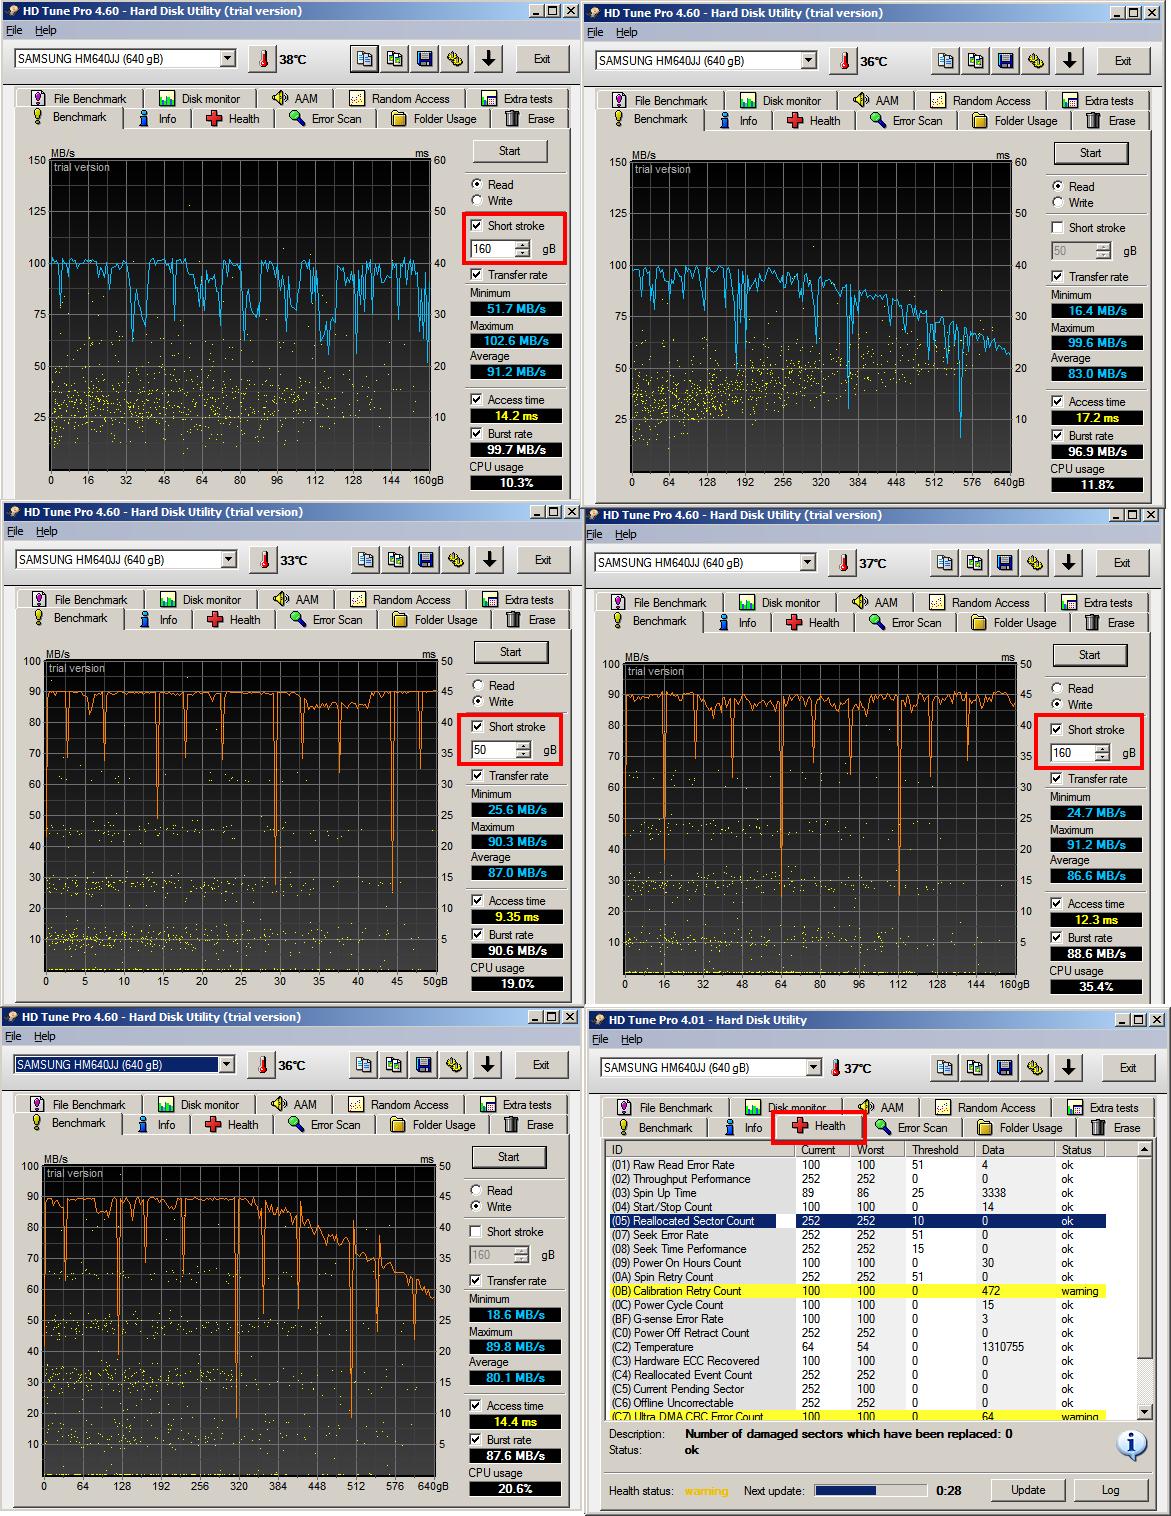Select Calibration Retry Count row

pyautogui.click(x=858, y=1291)
